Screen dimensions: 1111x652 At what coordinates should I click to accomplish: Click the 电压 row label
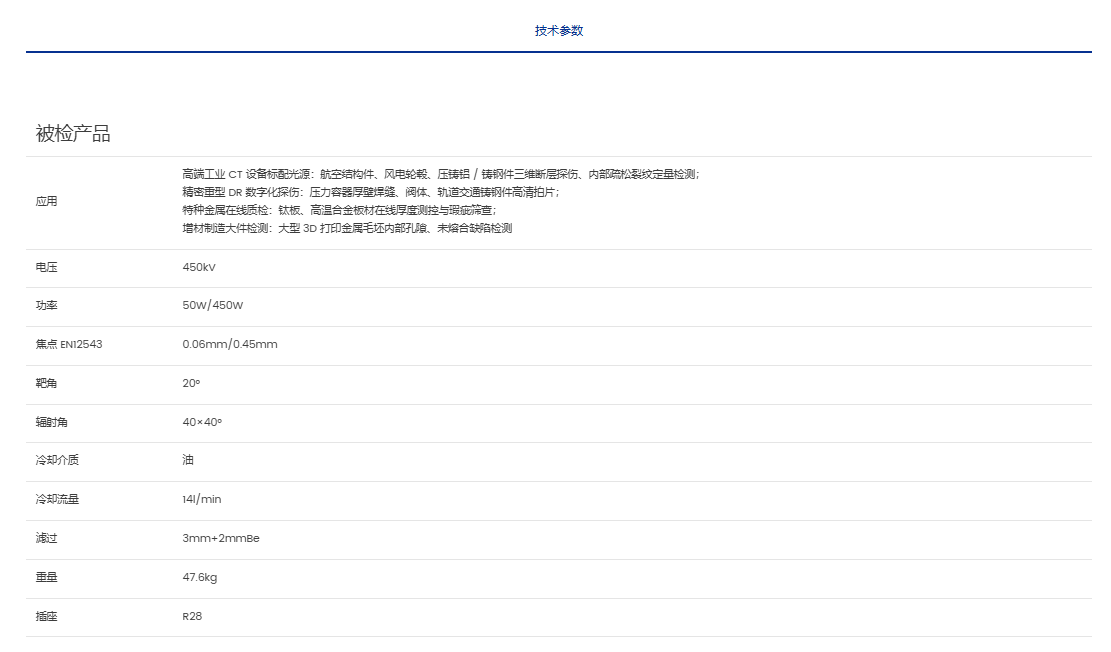click(x=46, y=267)
